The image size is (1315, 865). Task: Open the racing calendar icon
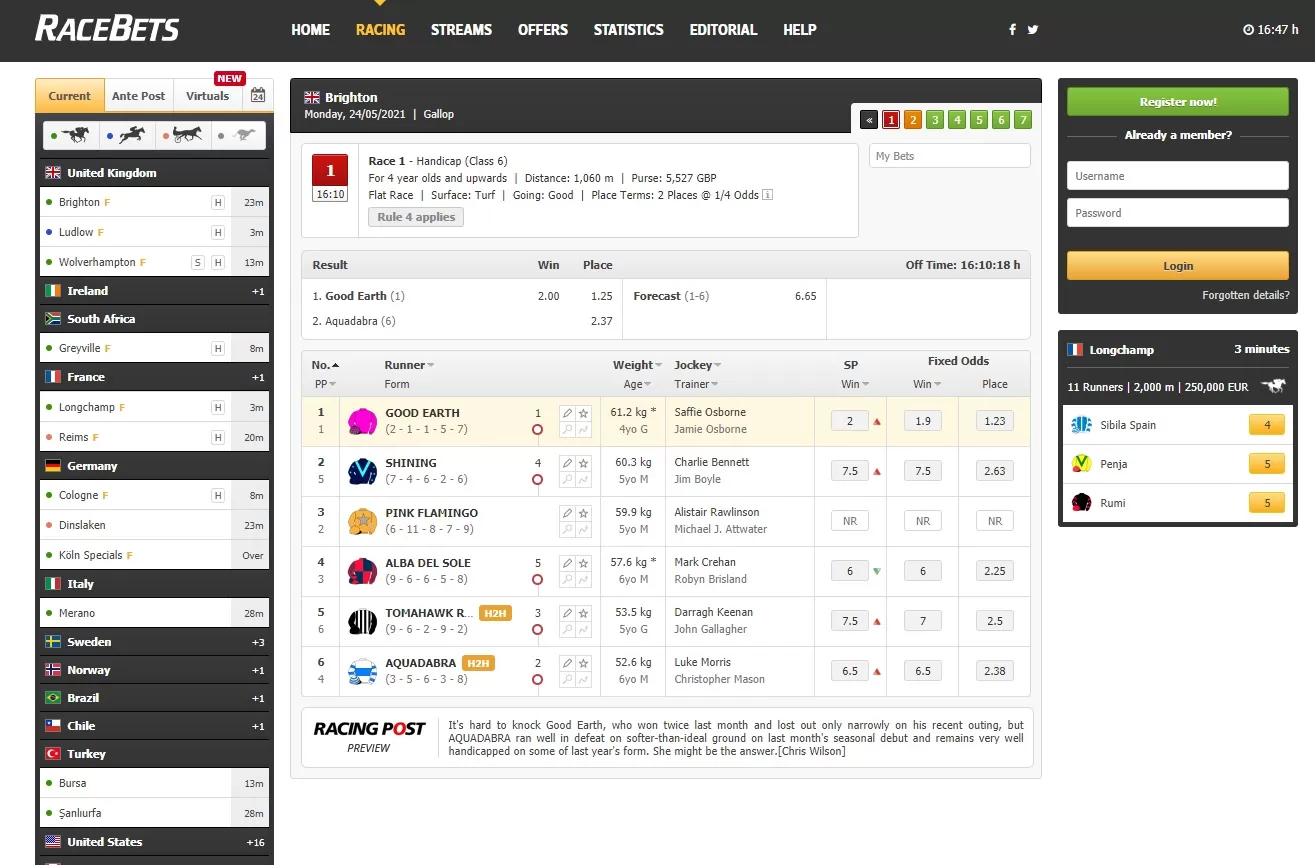pos(258,96)
